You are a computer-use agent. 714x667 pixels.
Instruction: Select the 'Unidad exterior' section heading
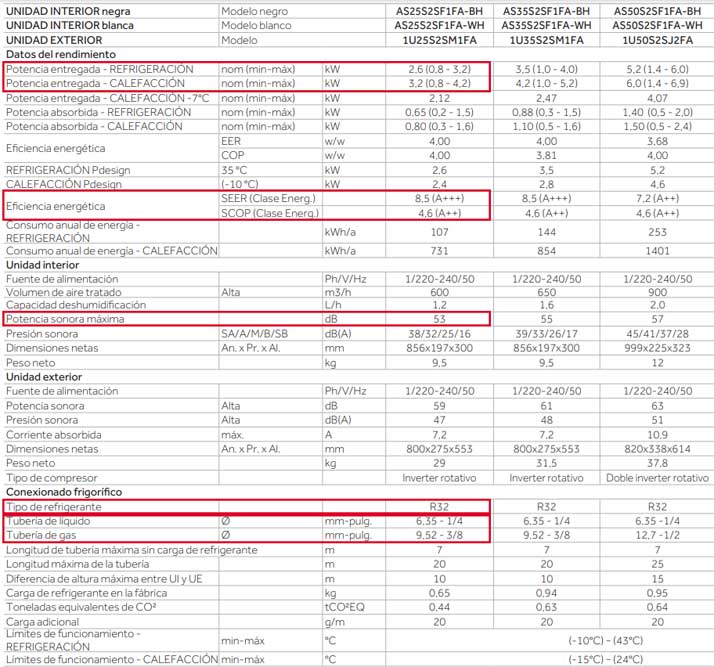coord(44,377)
